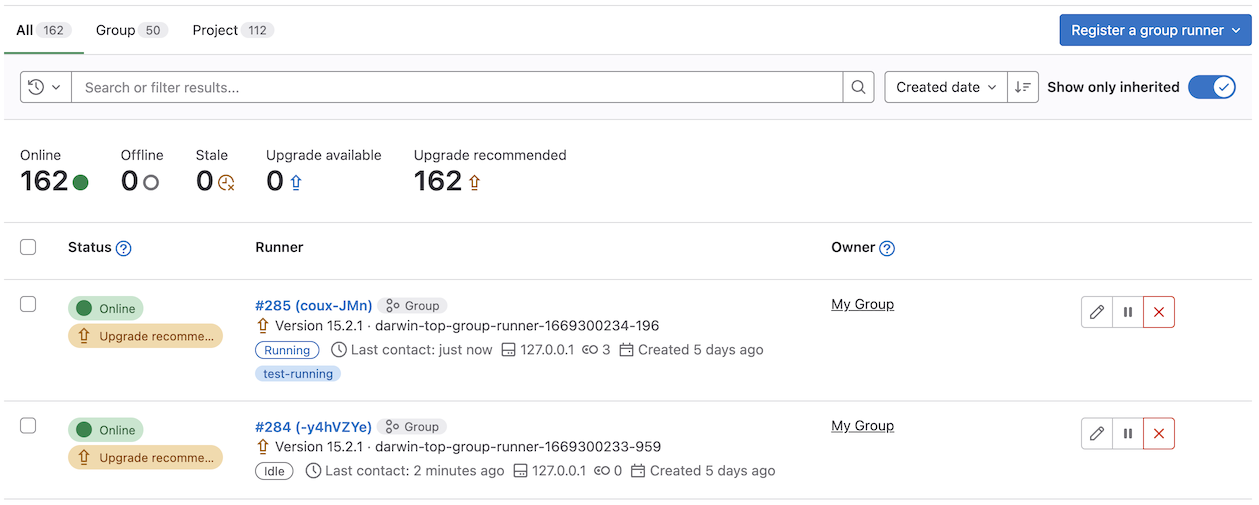Disable Show only inherited toggle
The width and height of the screenshot is (1259, 505).
pyautogui.click(x=1212, y=87)
